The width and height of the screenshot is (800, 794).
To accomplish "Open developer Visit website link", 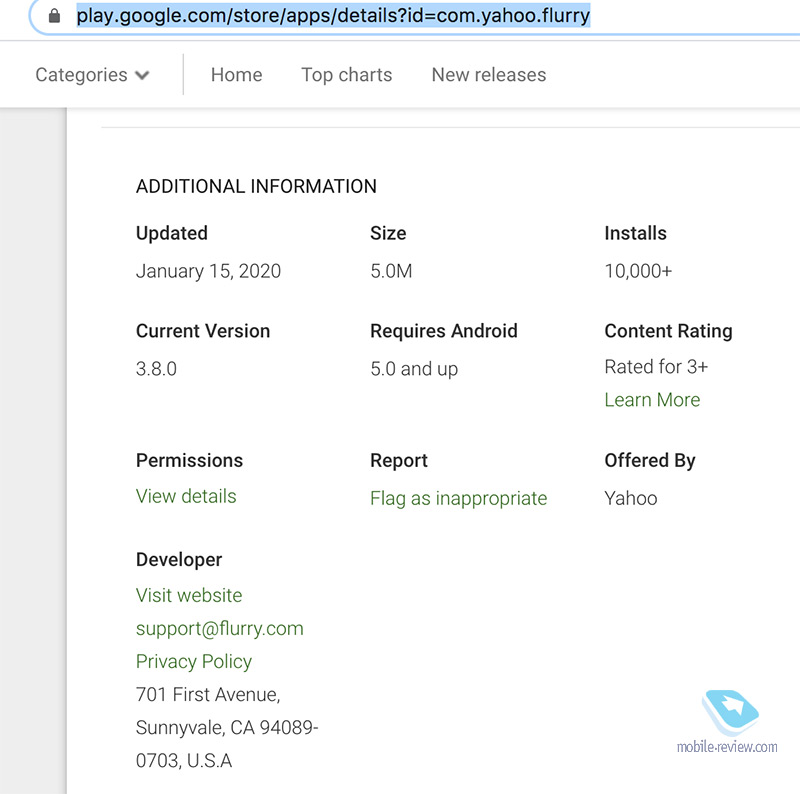I will click(189, 595).
